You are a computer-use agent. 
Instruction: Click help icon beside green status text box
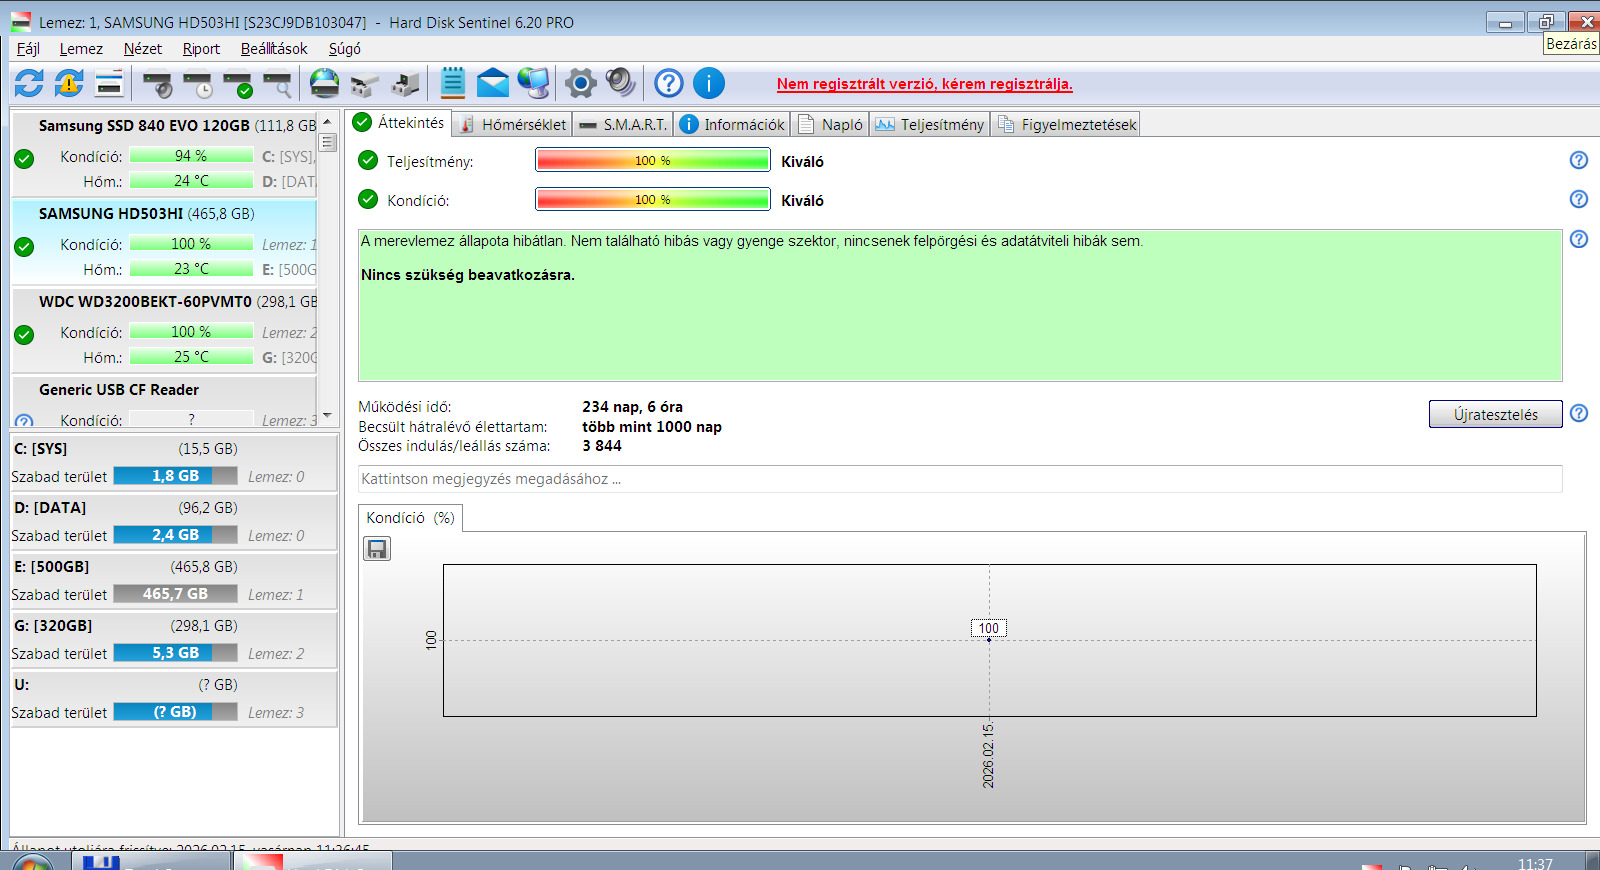point(1579,239)
